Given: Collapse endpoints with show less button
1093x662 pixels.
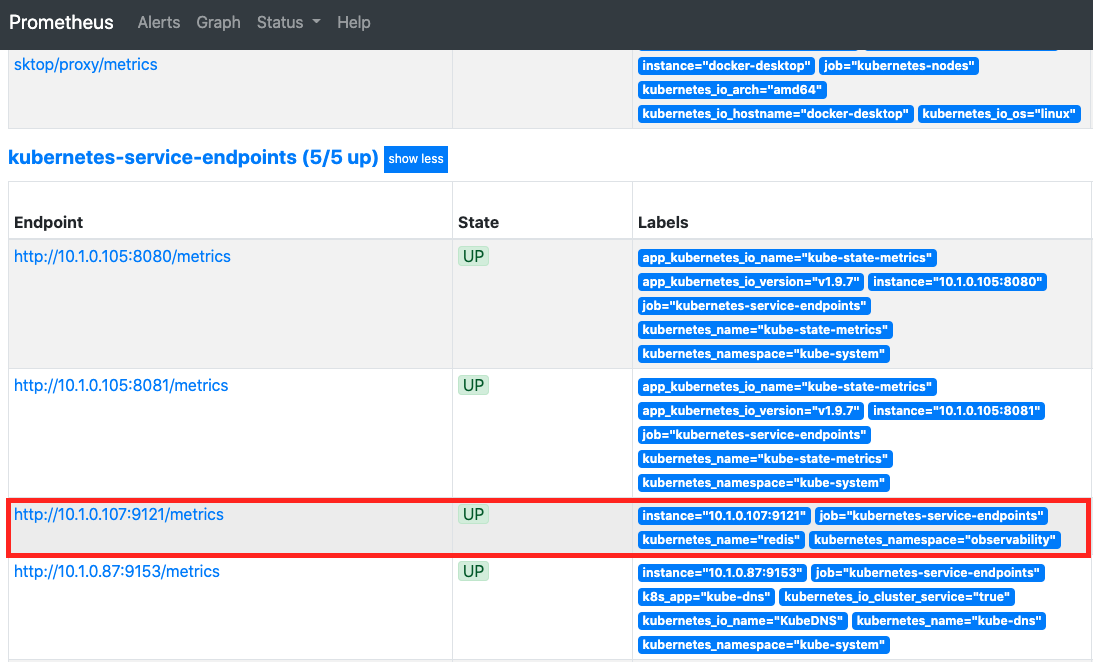Looking at the screenshot, I should click(x=415, y=159).
